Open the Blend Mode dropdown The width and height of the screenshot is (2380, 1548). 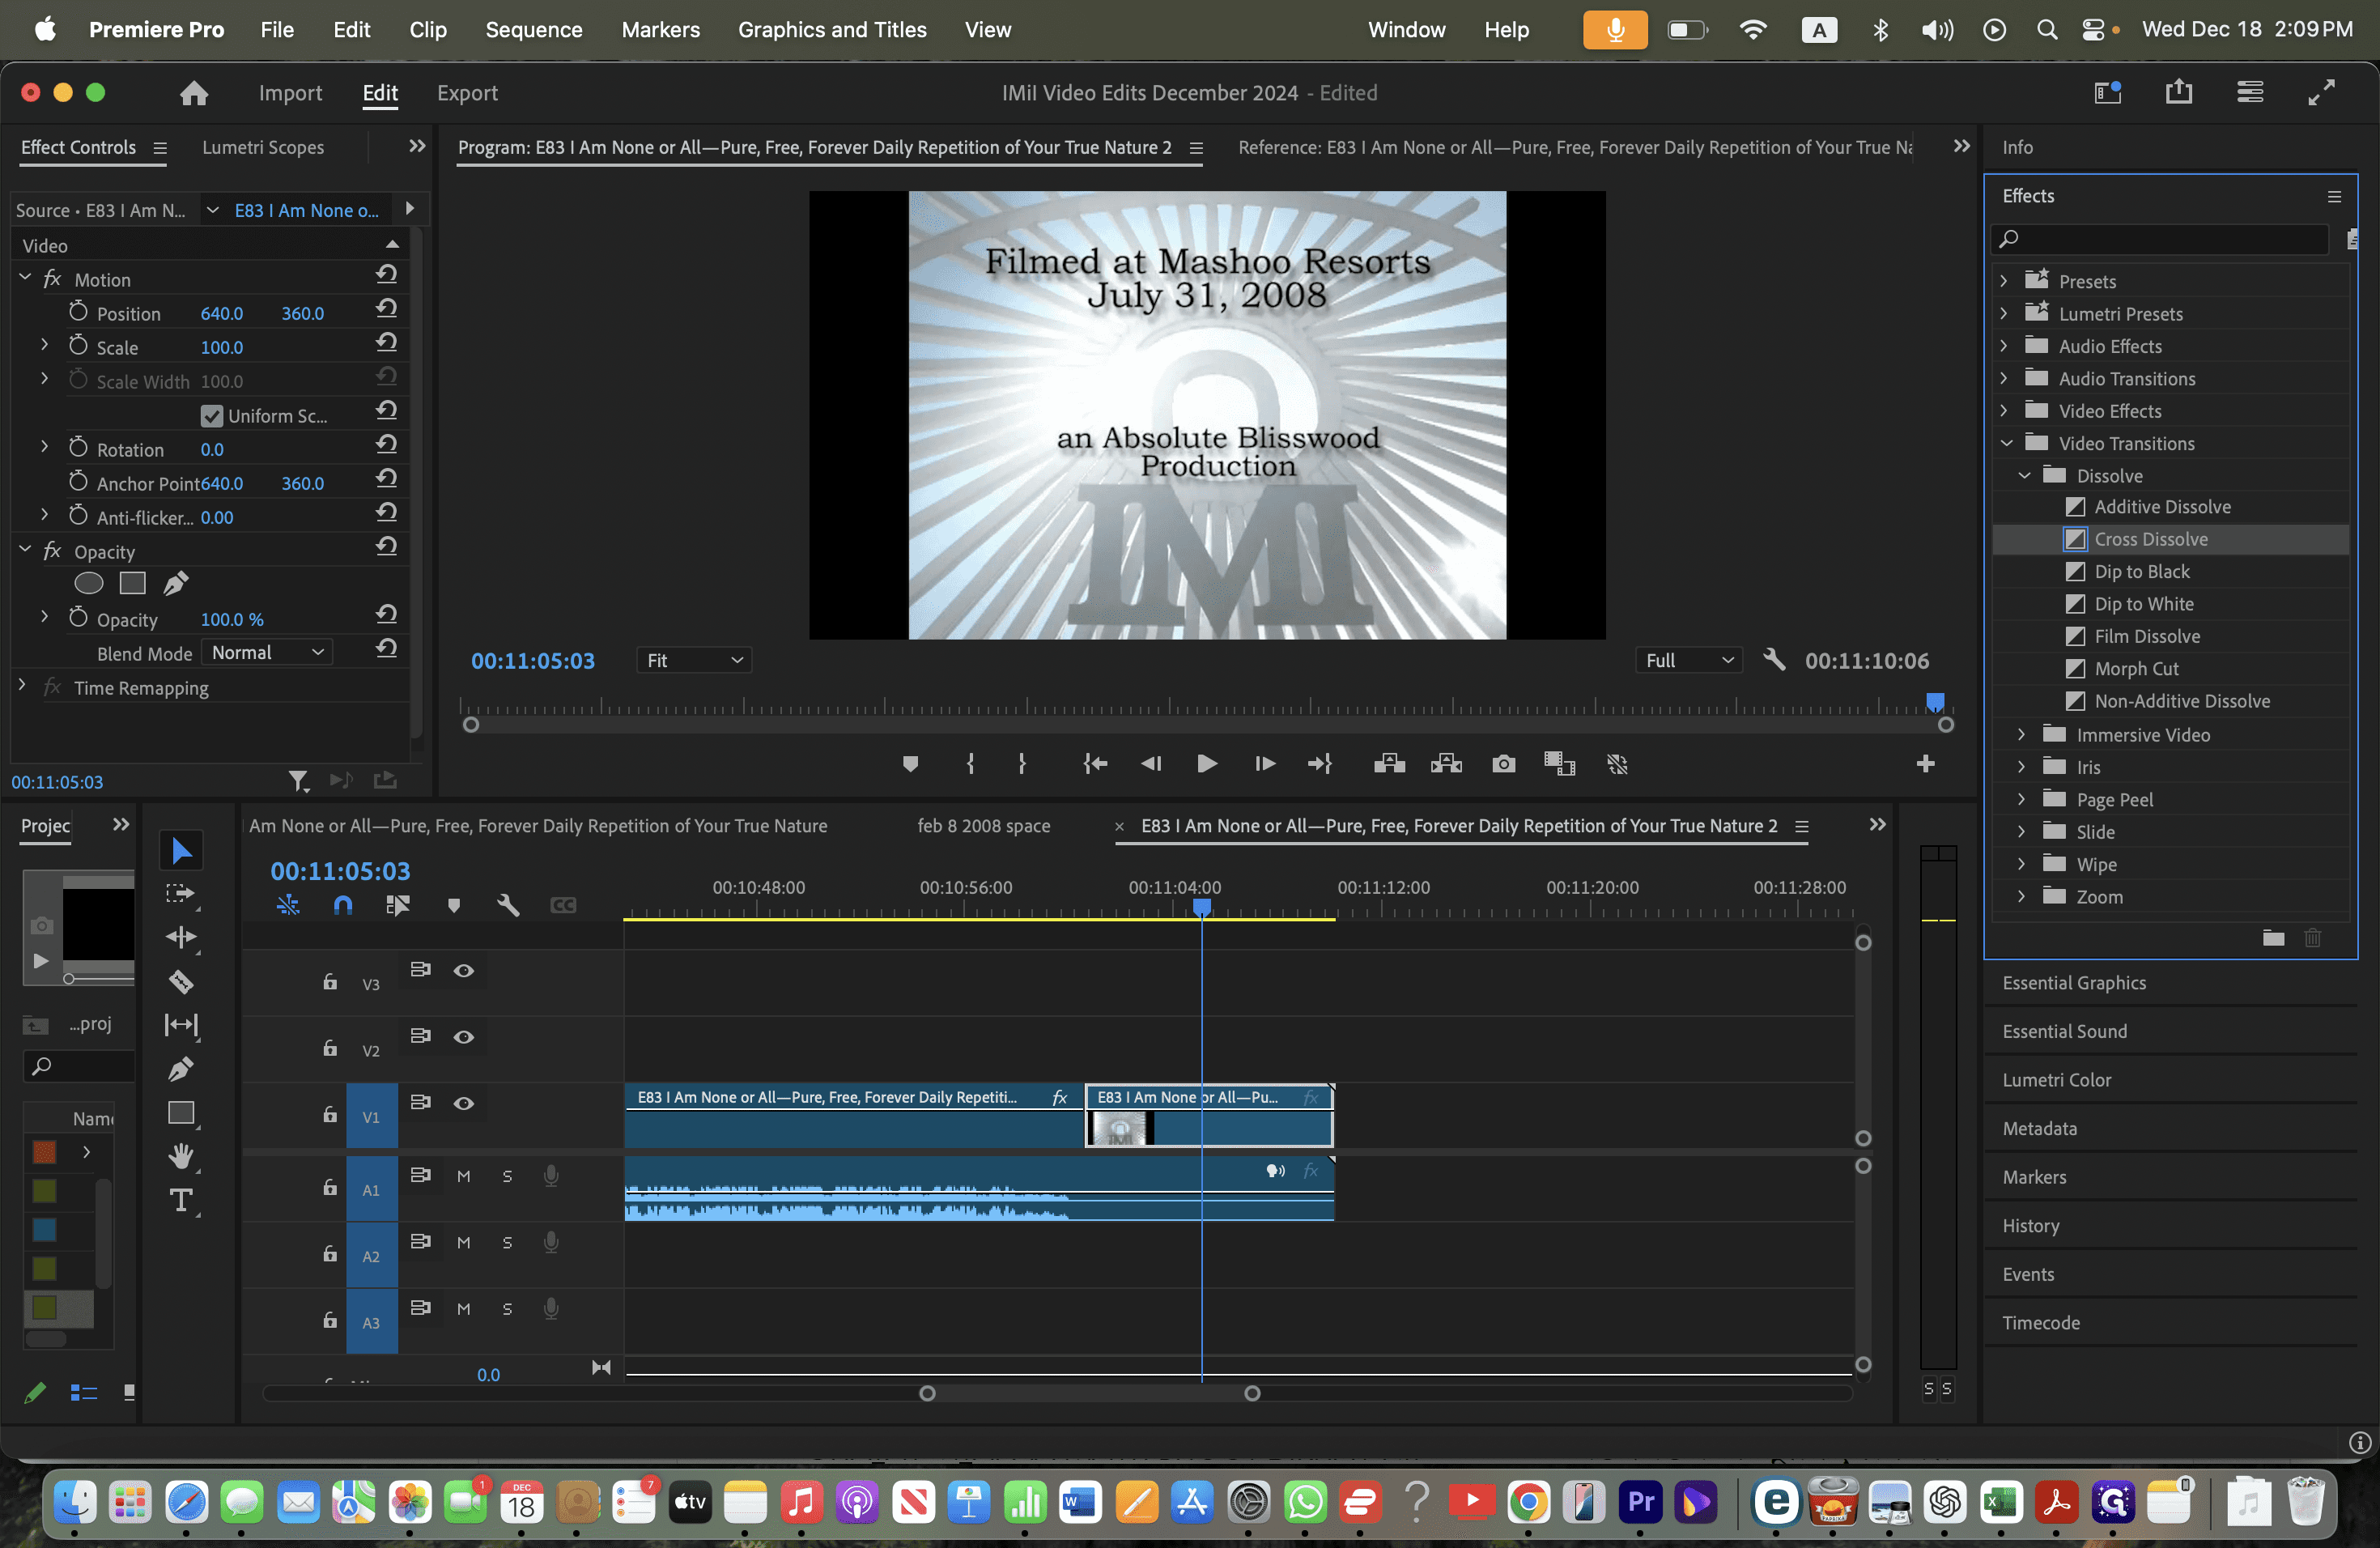tap(267, 653)
